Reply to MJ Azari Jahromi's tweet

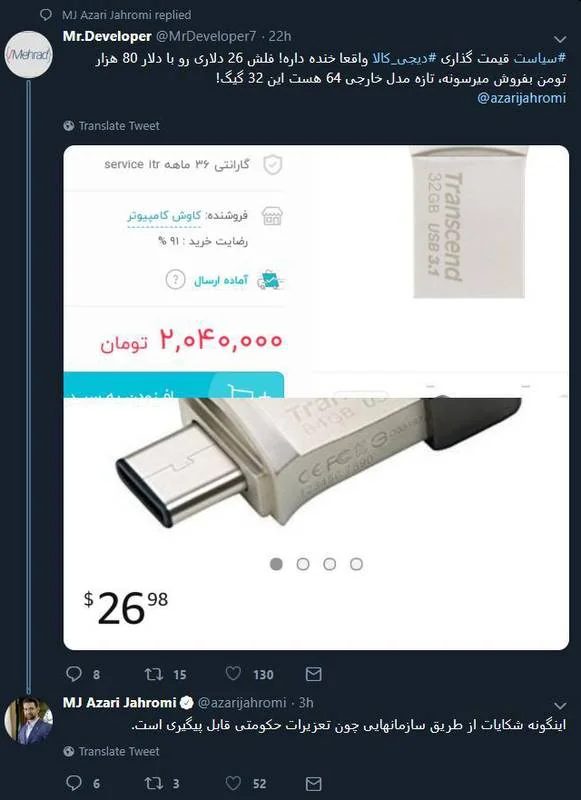[x=74, y=783]
